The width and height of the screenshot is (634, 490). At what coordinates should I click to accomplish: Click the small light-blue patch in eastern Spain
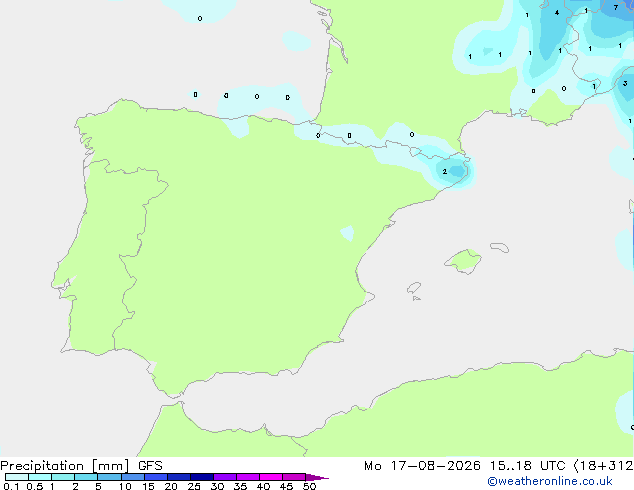point(347,233)
